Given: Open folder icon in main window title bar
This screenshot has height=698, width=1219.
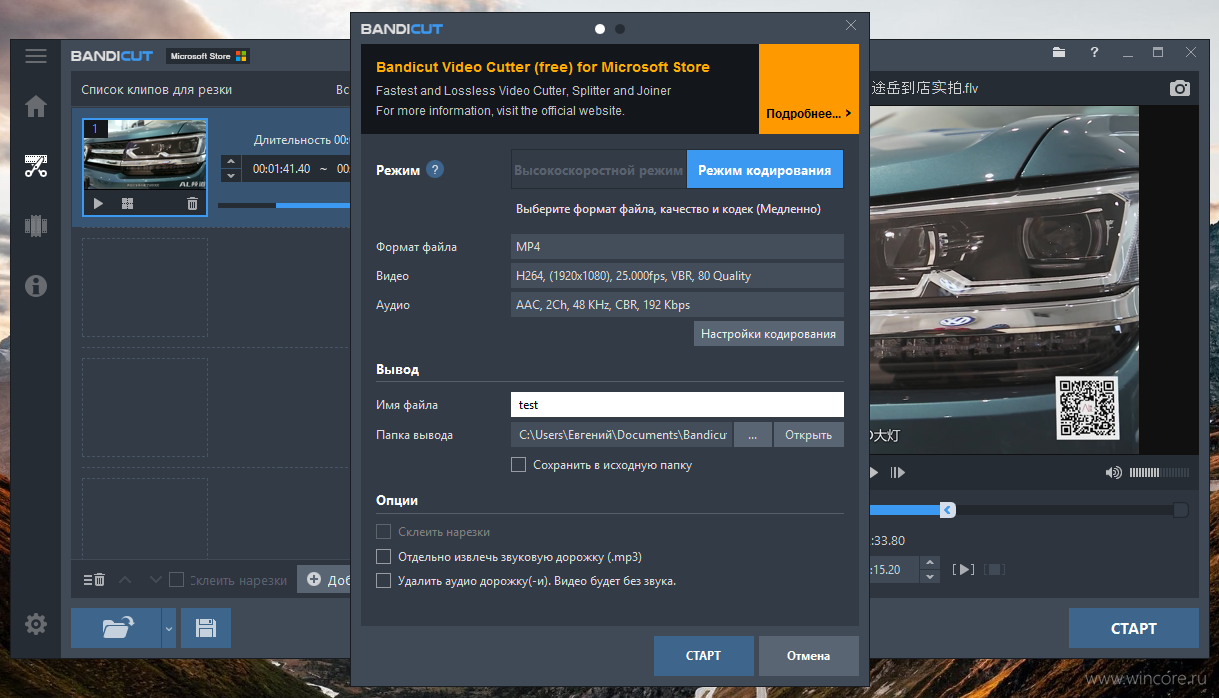Looking at the screenshot, I should [x=1060, y=52].
